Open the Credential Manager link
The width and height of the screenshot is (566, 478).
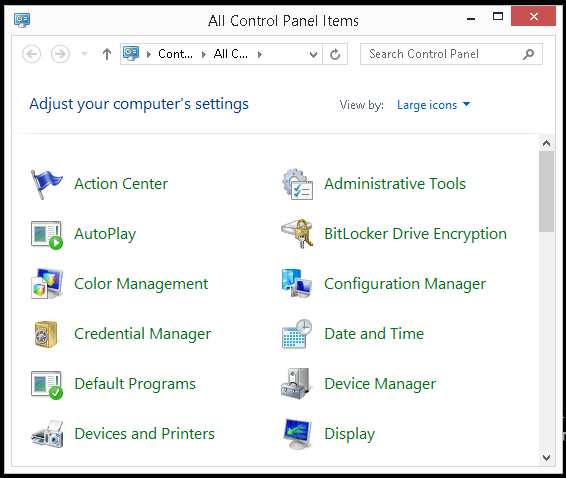pyautogui.click(x=142, y=334)
